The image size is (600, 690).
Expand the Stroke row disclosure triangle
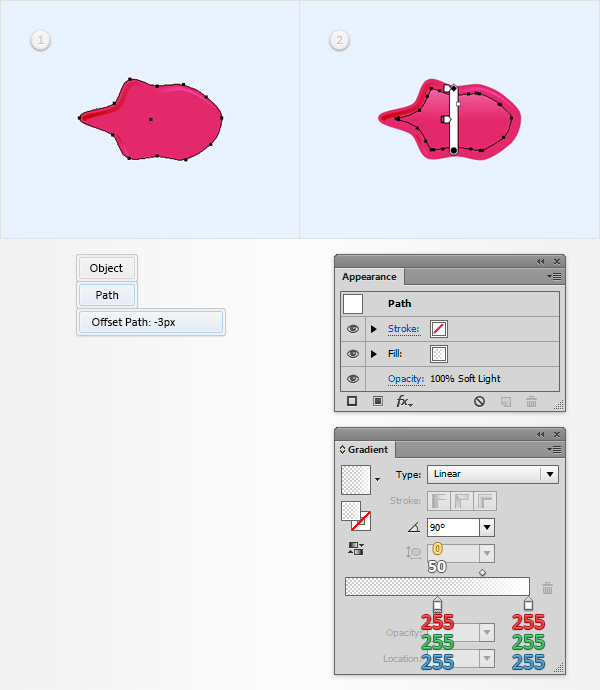pyautogui.click(x=374, y=329)
